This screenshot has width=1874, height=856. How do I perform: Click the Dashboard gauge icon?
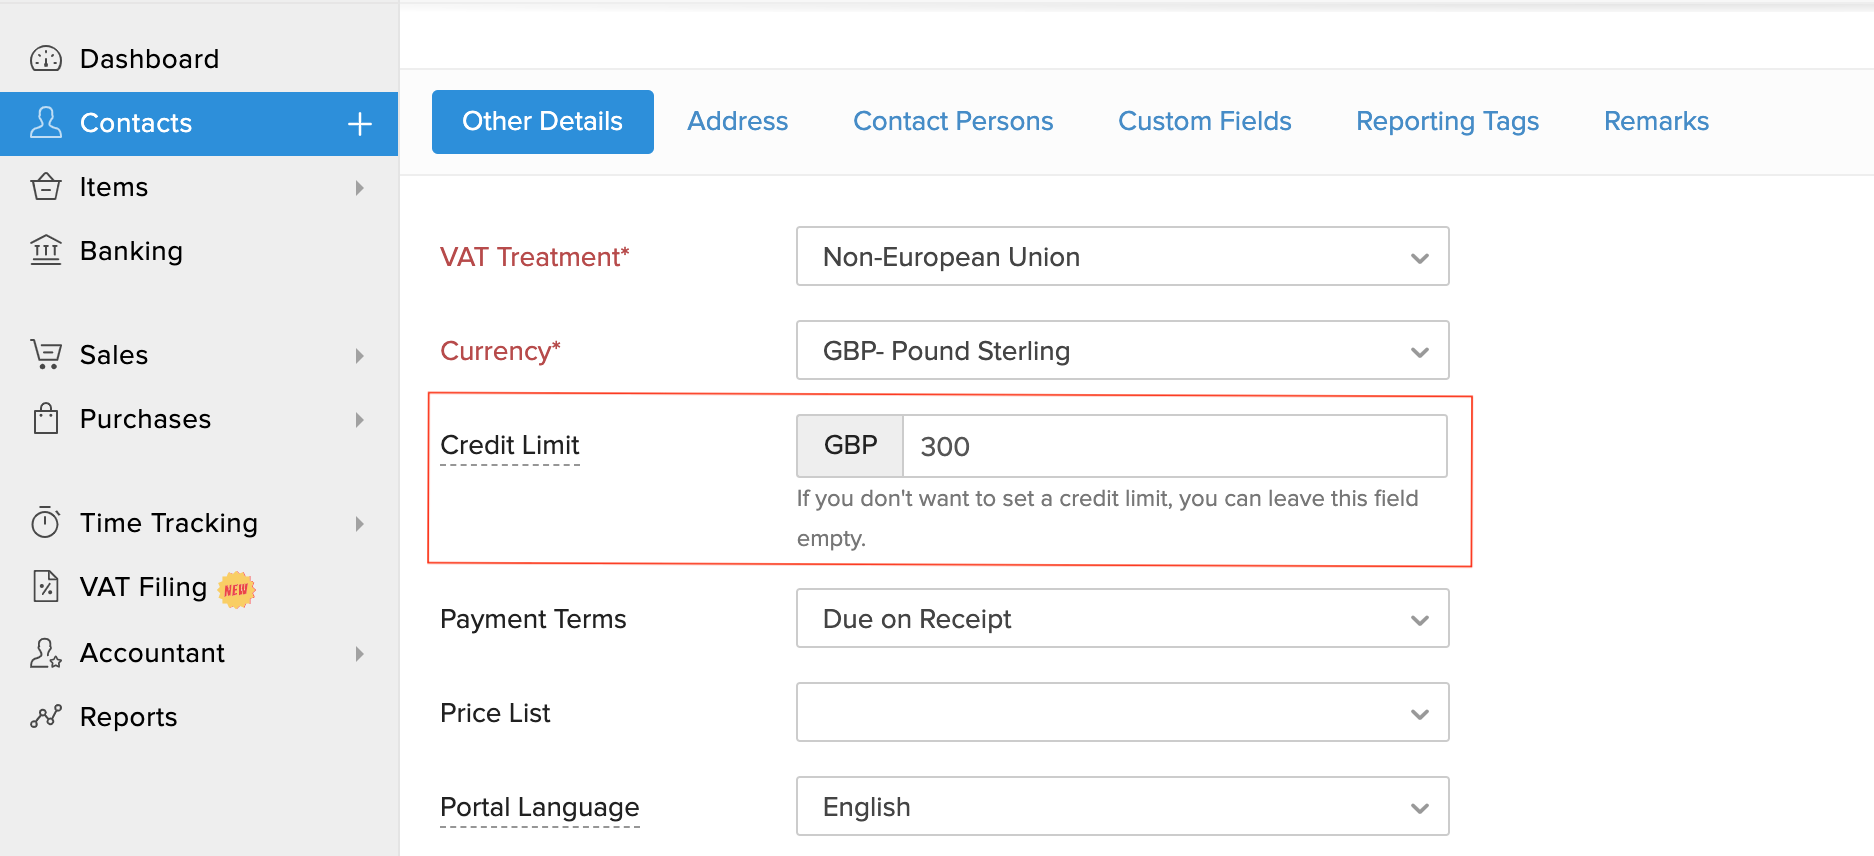tap(46, 59)
